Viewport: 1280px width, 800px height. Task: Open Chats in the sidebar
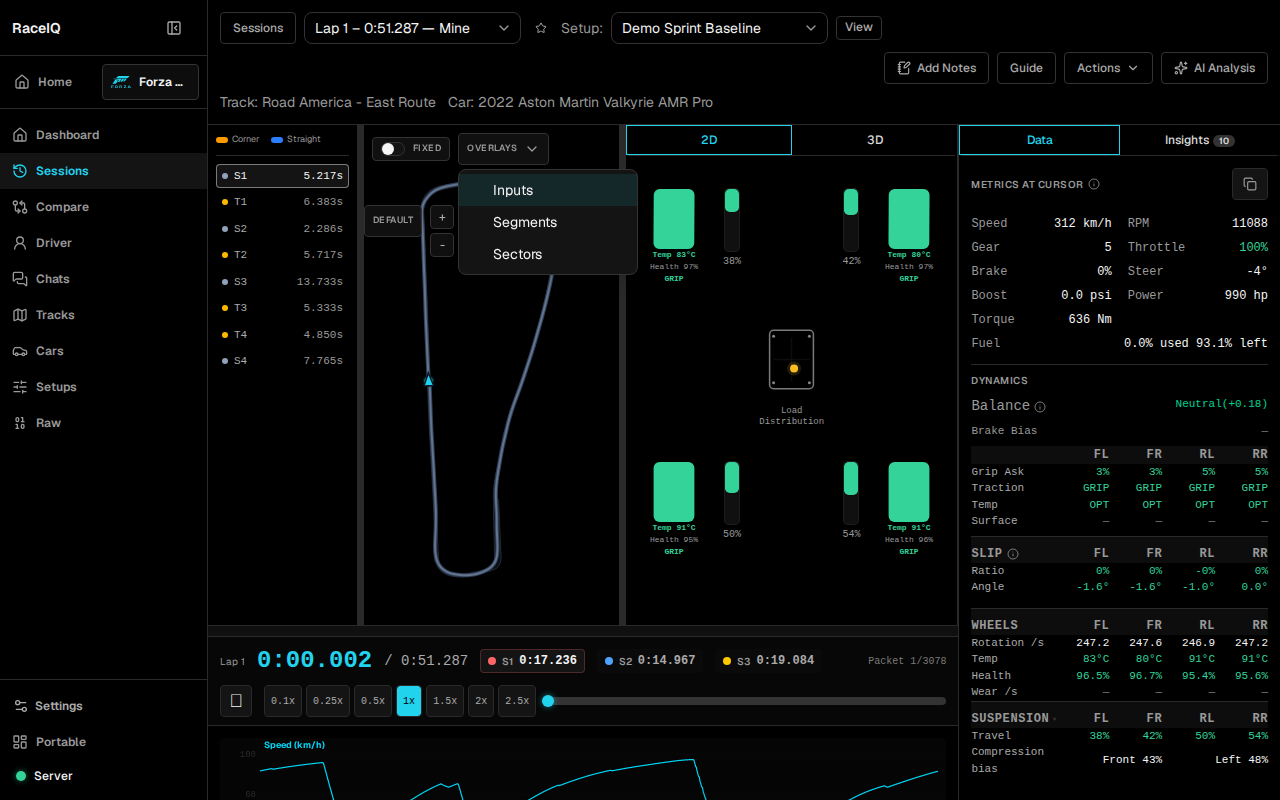click(x=104, y=279)
